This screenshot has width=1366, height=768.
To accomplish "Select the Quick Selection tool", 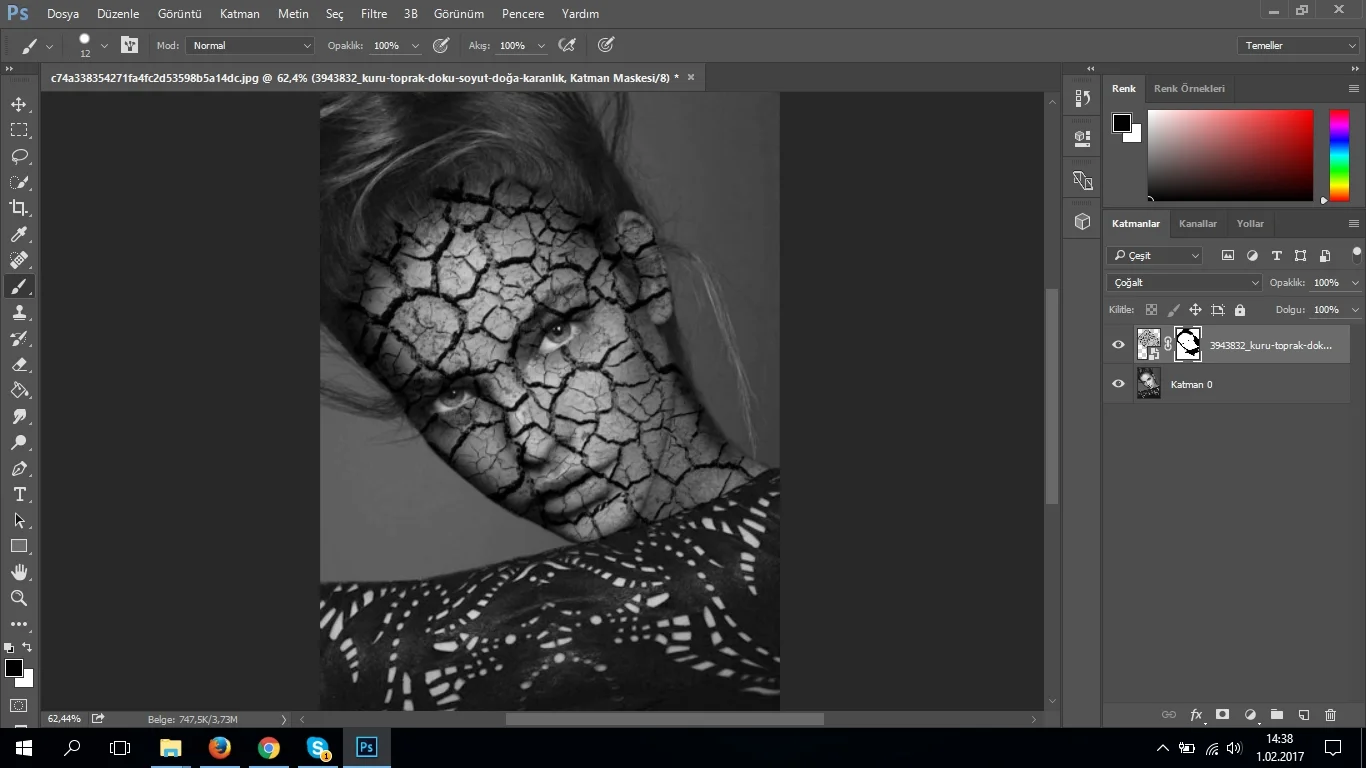I will click(19, 182).
